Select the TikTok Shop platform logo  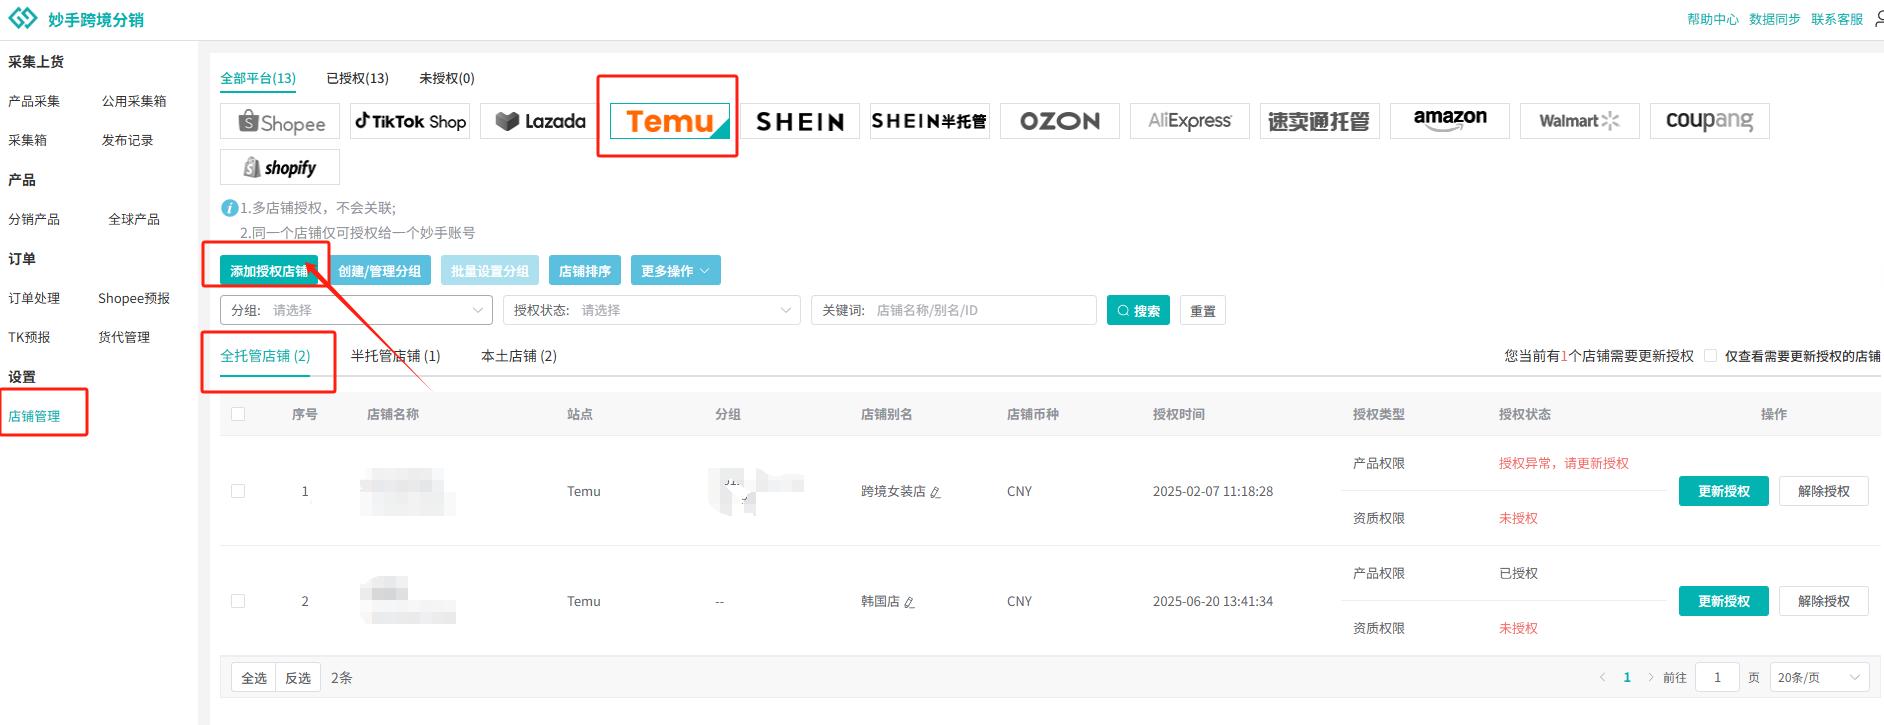pyautogui.click(x=410, y=121)
